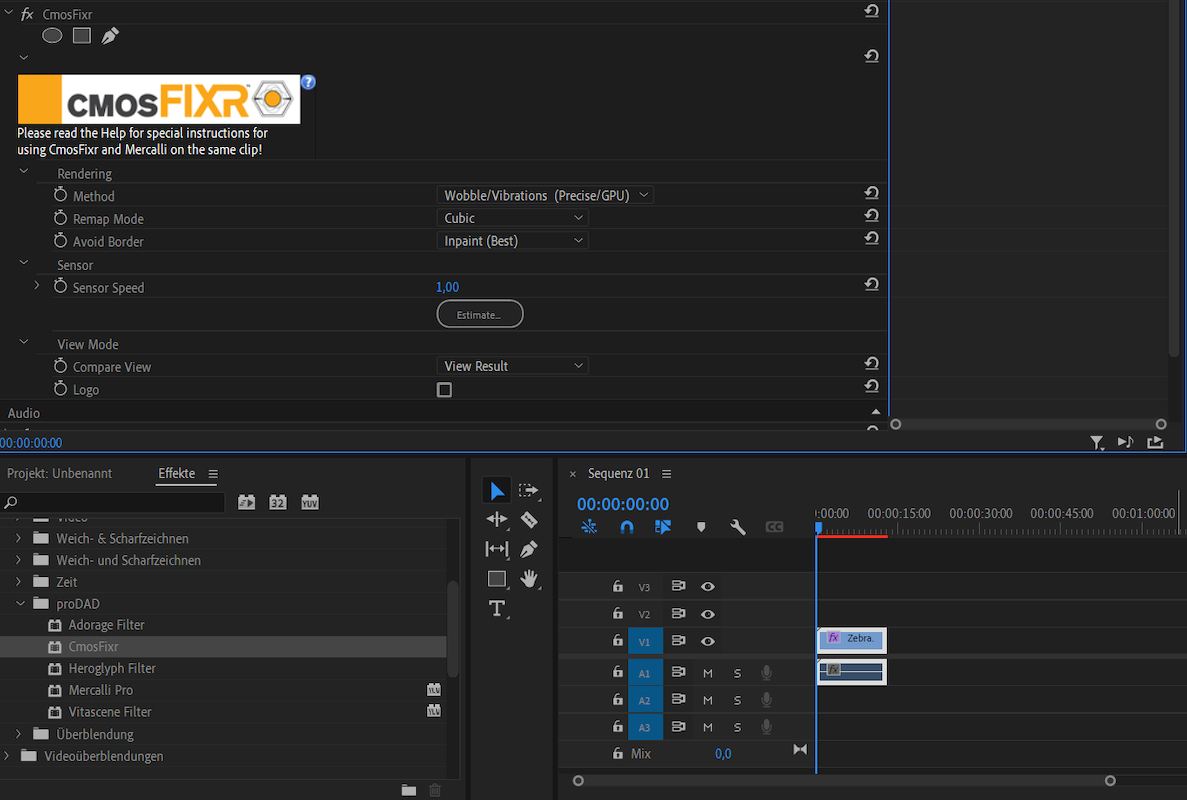The height and width of the screenshot is (800, 1187).
Task: Click the effects search field
Action: click(x=114, y=502)
